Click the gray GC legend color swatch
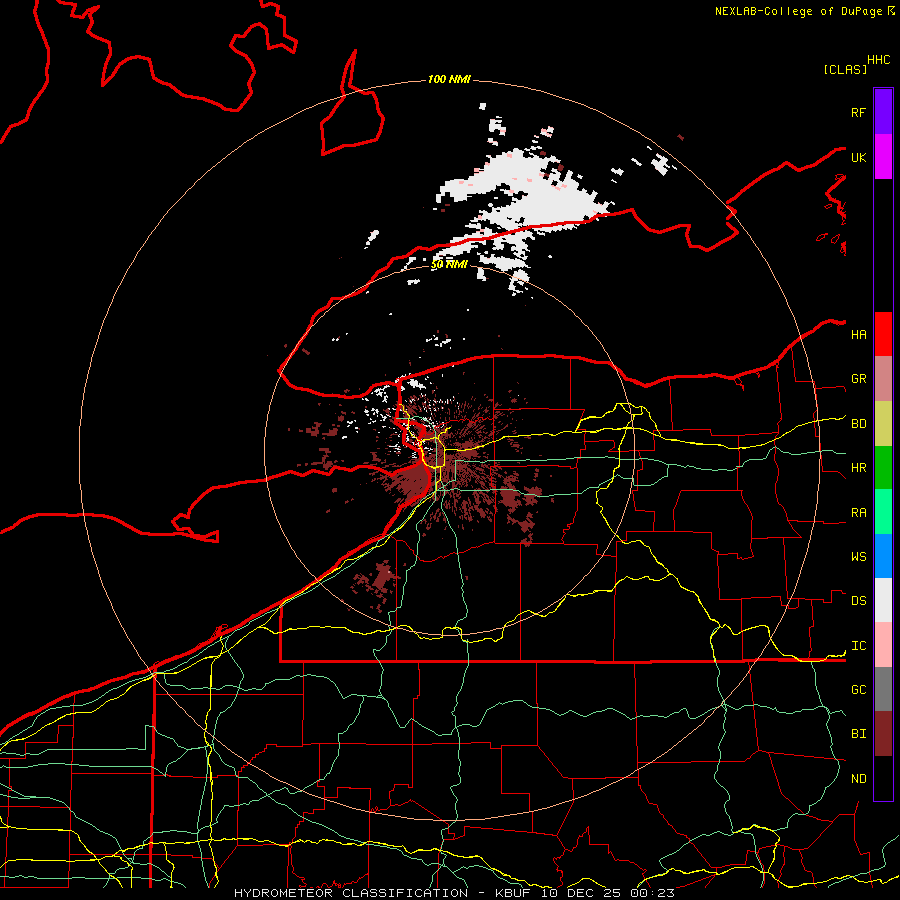 coord(883,689)
